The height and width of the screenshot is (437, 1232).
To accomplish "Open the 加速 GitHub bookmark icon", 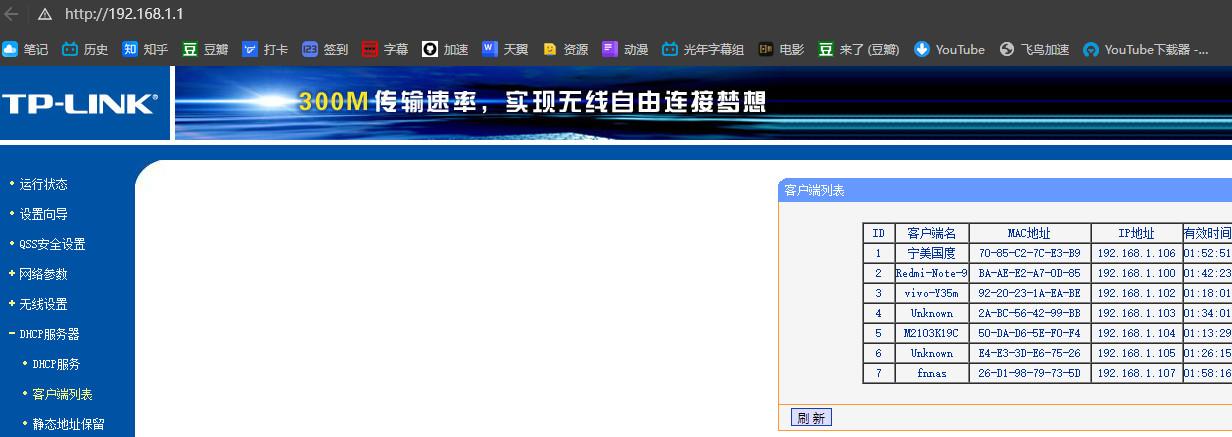I will (x=430, y=49).
